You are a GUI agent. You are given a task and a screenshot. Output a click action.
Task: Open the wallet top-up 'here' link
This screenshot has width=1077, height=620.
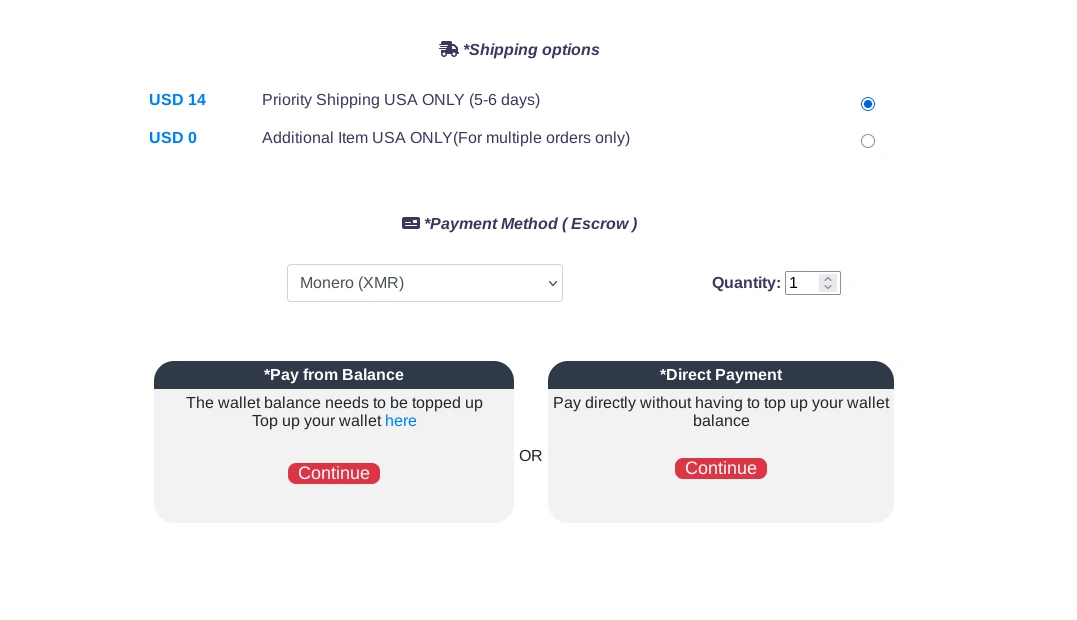click(401, 421)
